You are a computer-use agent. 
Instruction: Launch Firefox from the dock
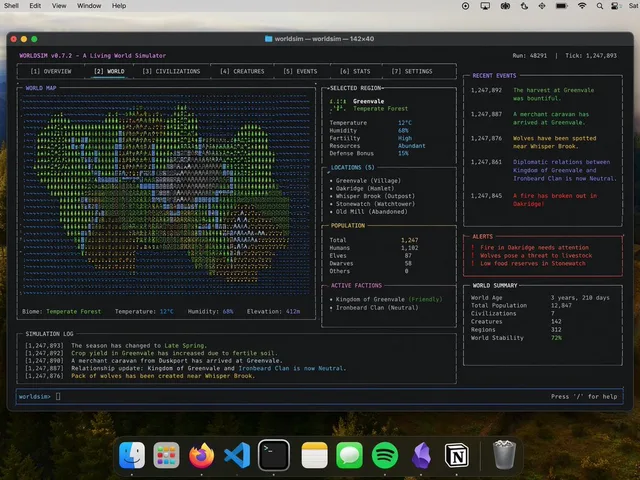click(202, 455)
